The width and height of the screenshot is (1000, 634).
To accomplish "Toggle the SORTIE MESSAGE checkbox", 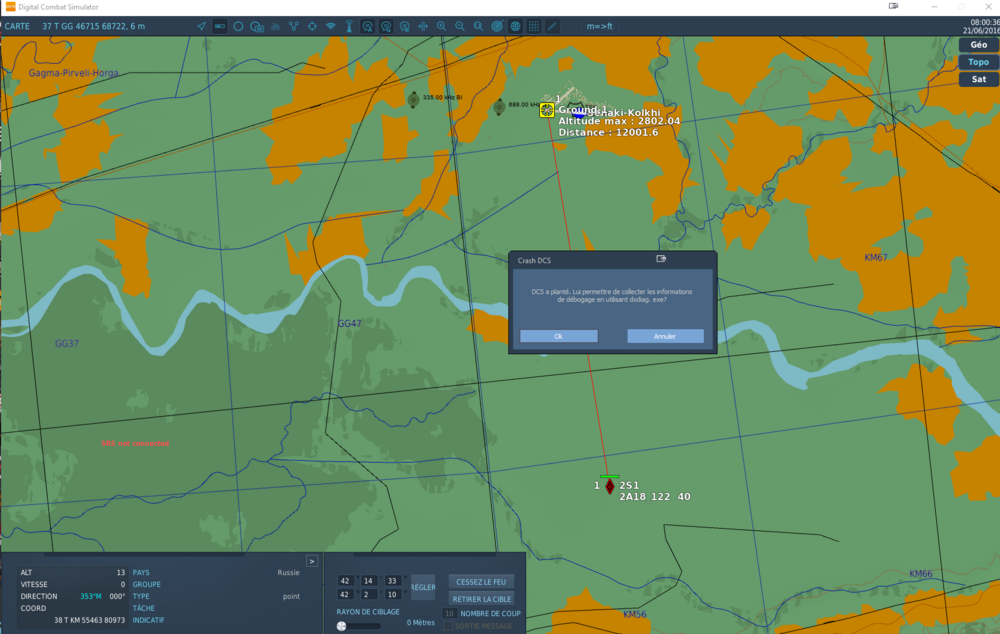I will (x=448, y=626).
